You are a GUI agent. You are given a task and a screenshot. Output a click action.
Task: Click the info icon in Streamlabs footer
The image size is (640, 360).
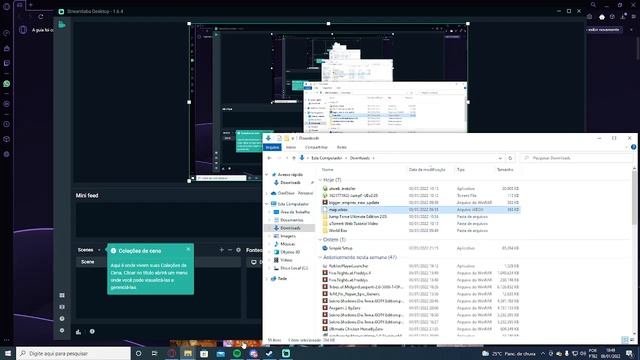pyautogui.click(x=92, y=331)
